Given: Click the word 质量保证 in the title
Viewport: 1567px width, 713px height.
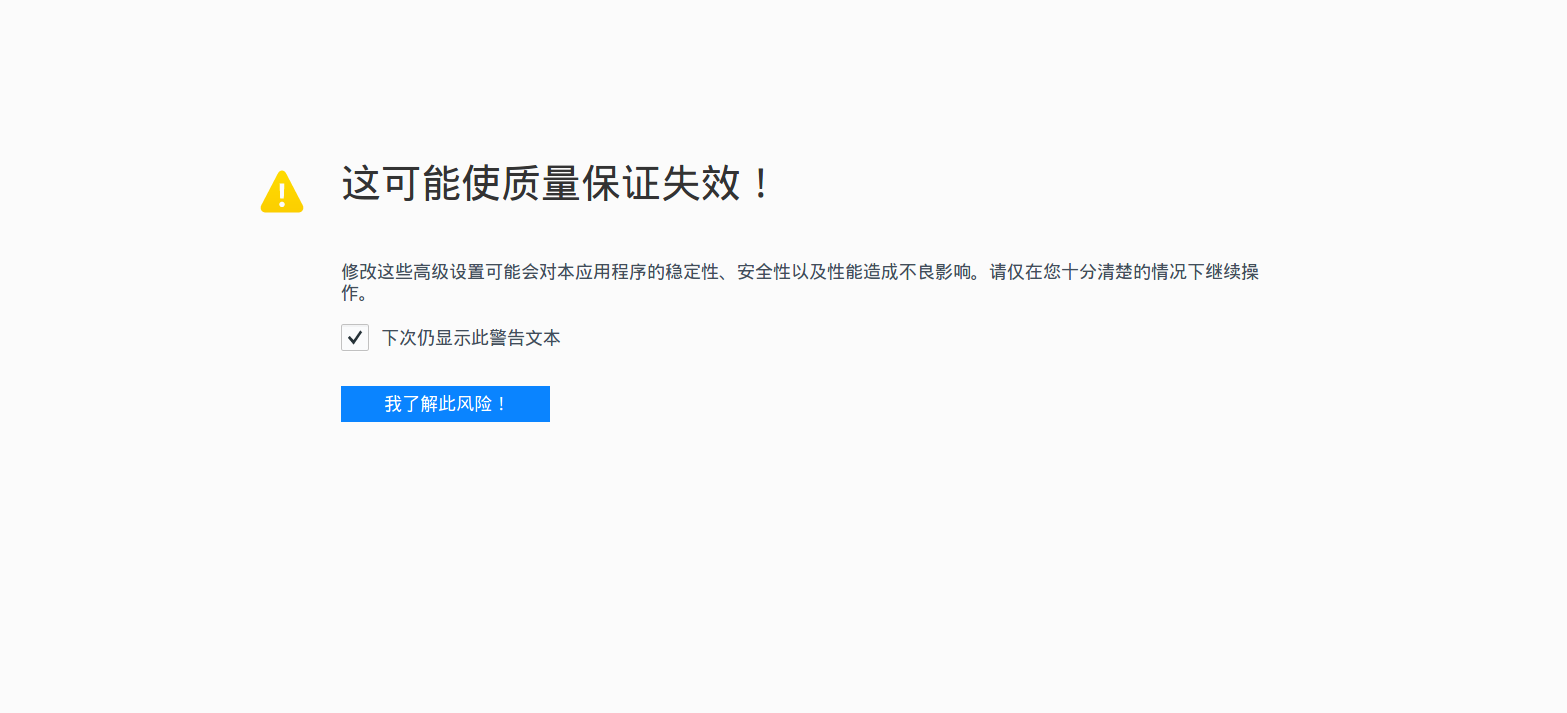Looking at the screenshot, I should tap(582, 184).
